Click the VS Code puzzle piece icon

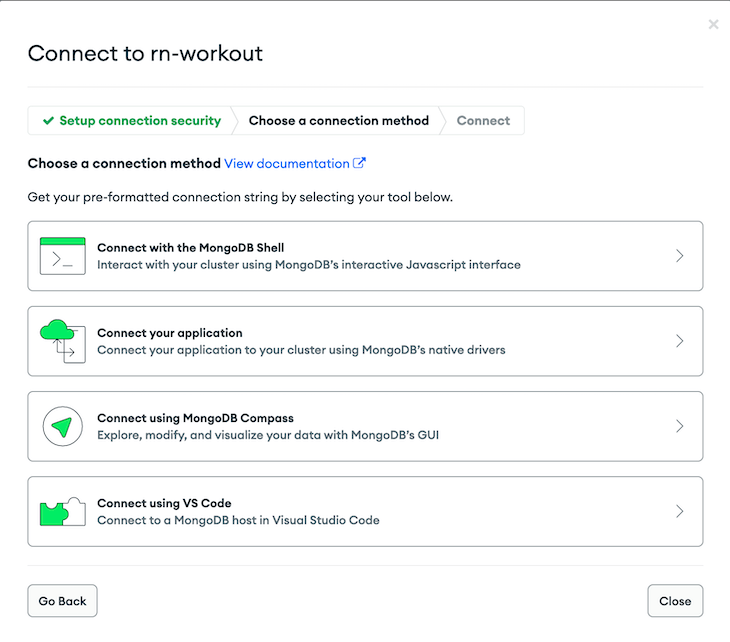click(x=63, y=512)
